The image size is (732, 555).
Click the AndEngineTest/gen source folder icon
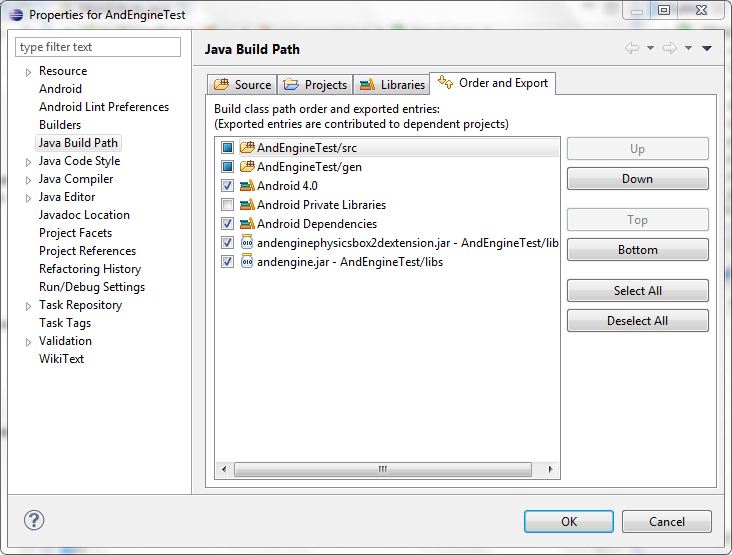point(247,167)
